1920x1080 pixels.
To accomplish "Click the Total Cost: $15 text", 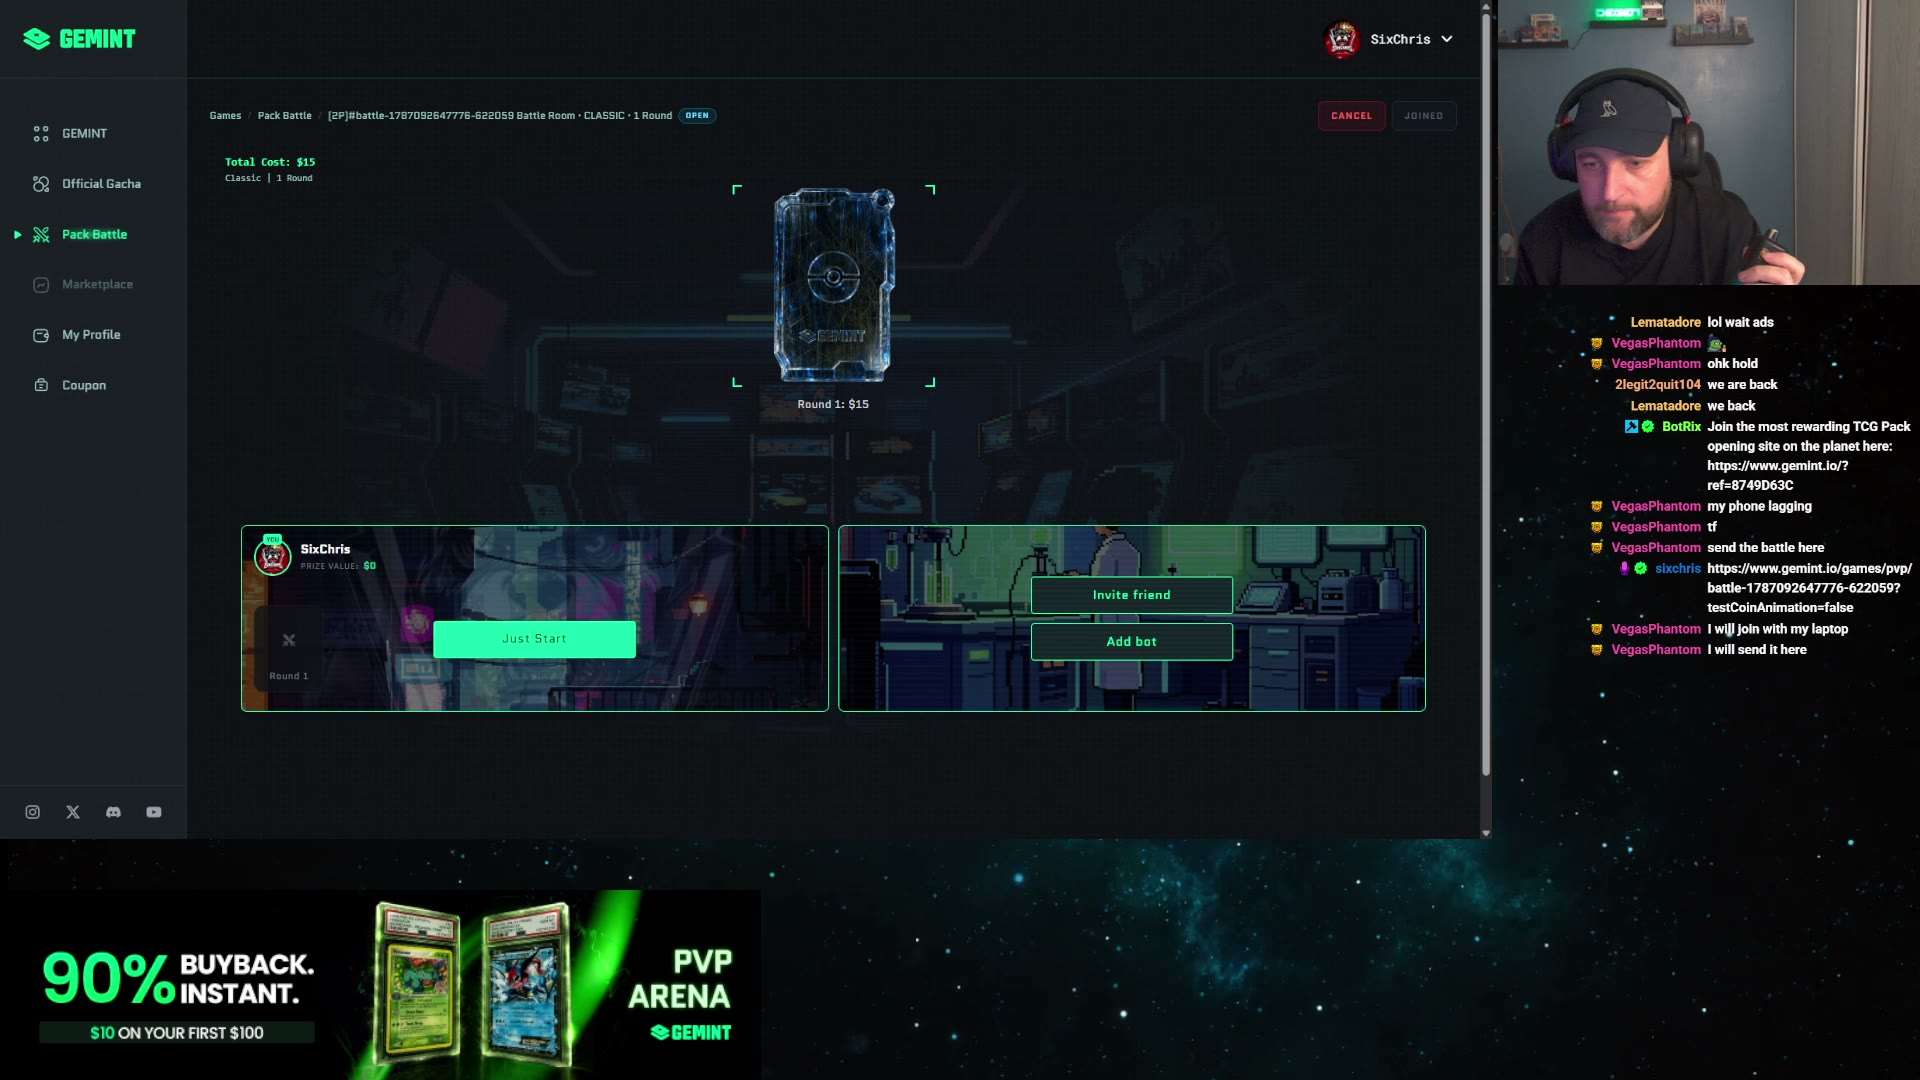I will (x=270, y=162).
